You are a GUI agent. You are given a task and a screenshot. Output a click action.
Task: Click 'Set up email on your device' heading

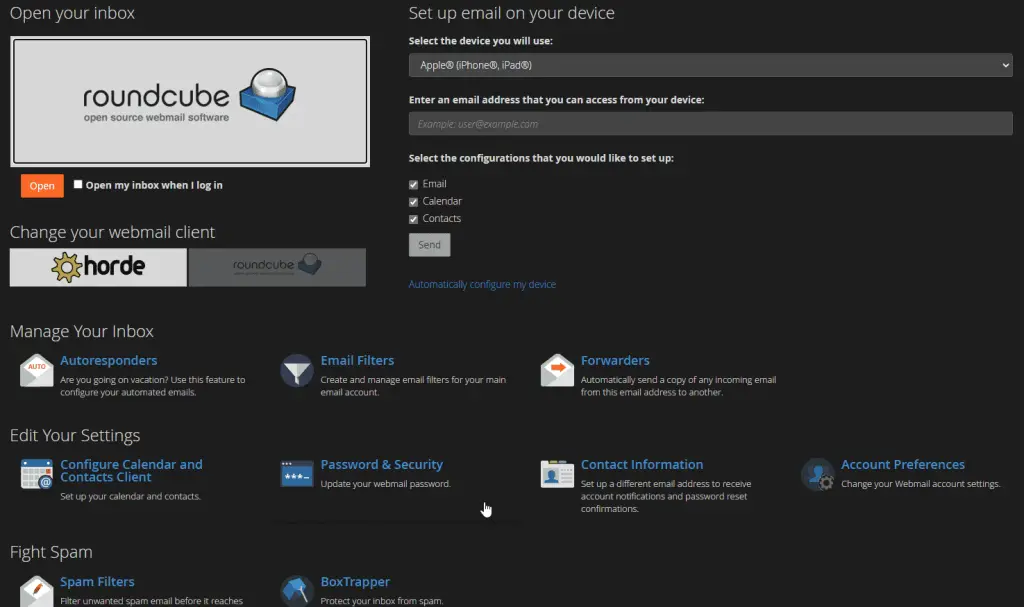pyautogui.click(x=511, y=13)
